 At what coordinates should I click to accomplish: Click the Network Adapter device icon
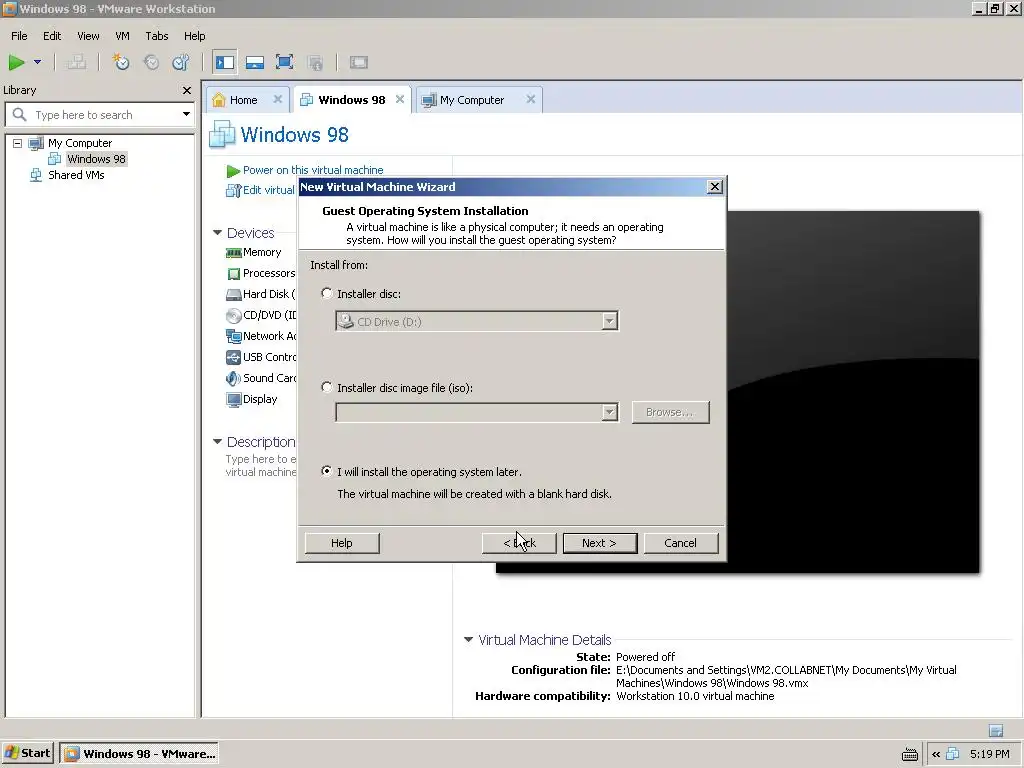point(234,336)
